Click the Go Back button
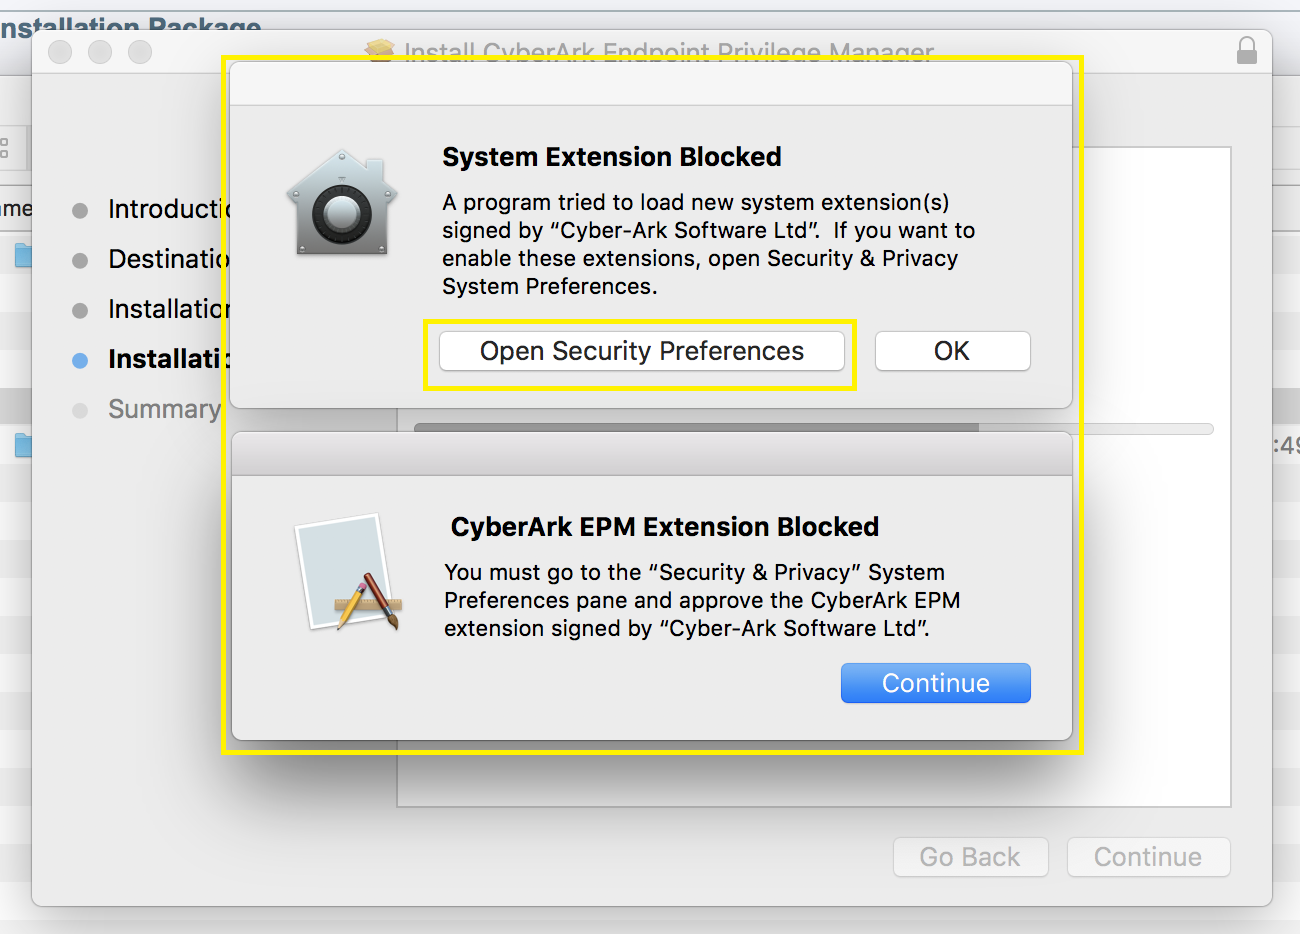The width and height of the screenshot is (1300, 934). [969, 857]
